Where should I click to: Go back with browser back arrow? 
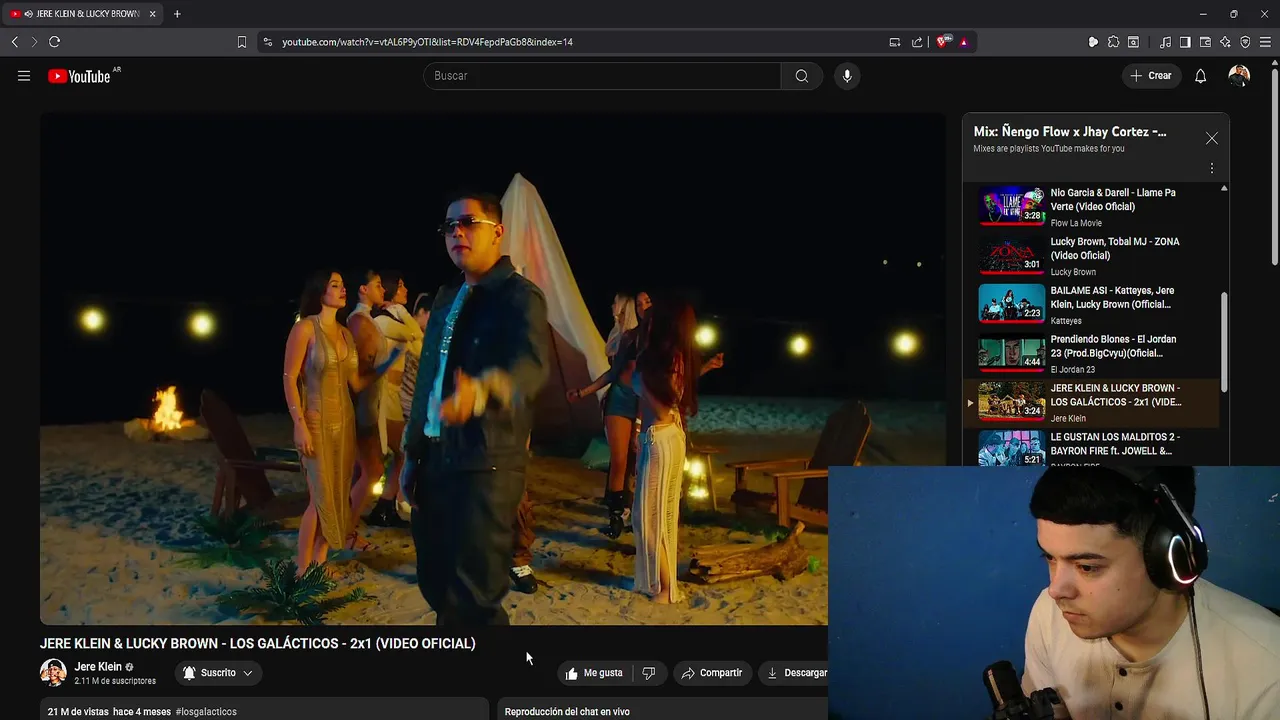[x=15, y=42]
